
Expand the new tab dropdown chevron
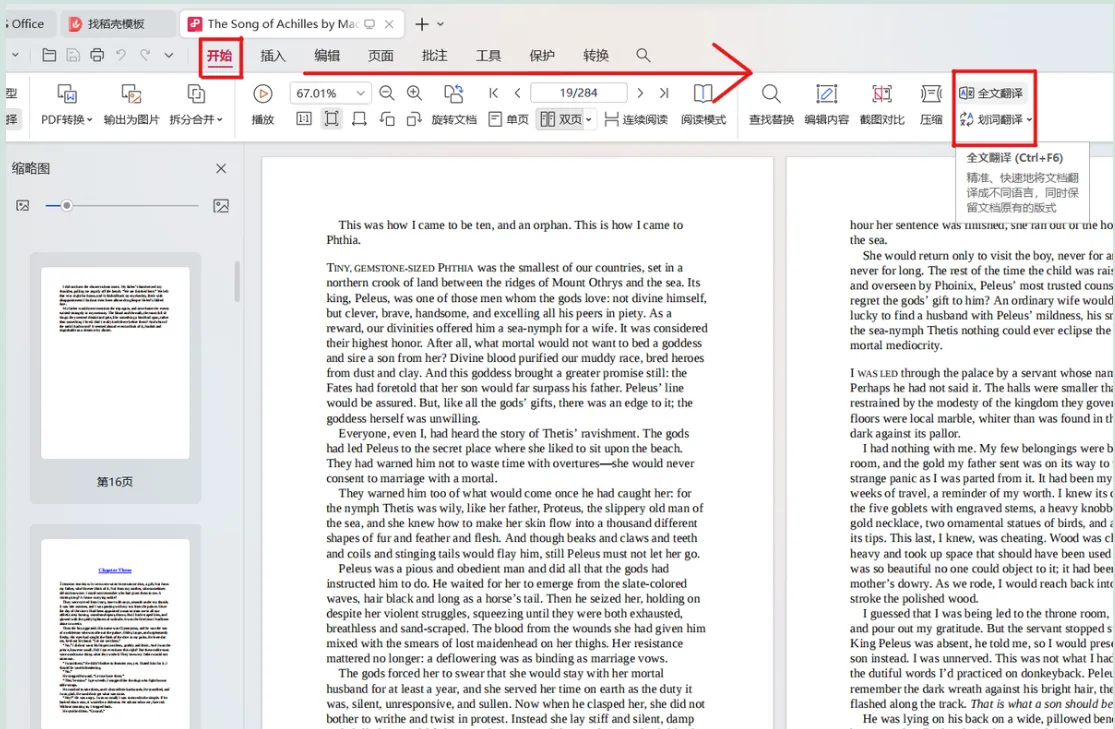[x=440, y=24]
